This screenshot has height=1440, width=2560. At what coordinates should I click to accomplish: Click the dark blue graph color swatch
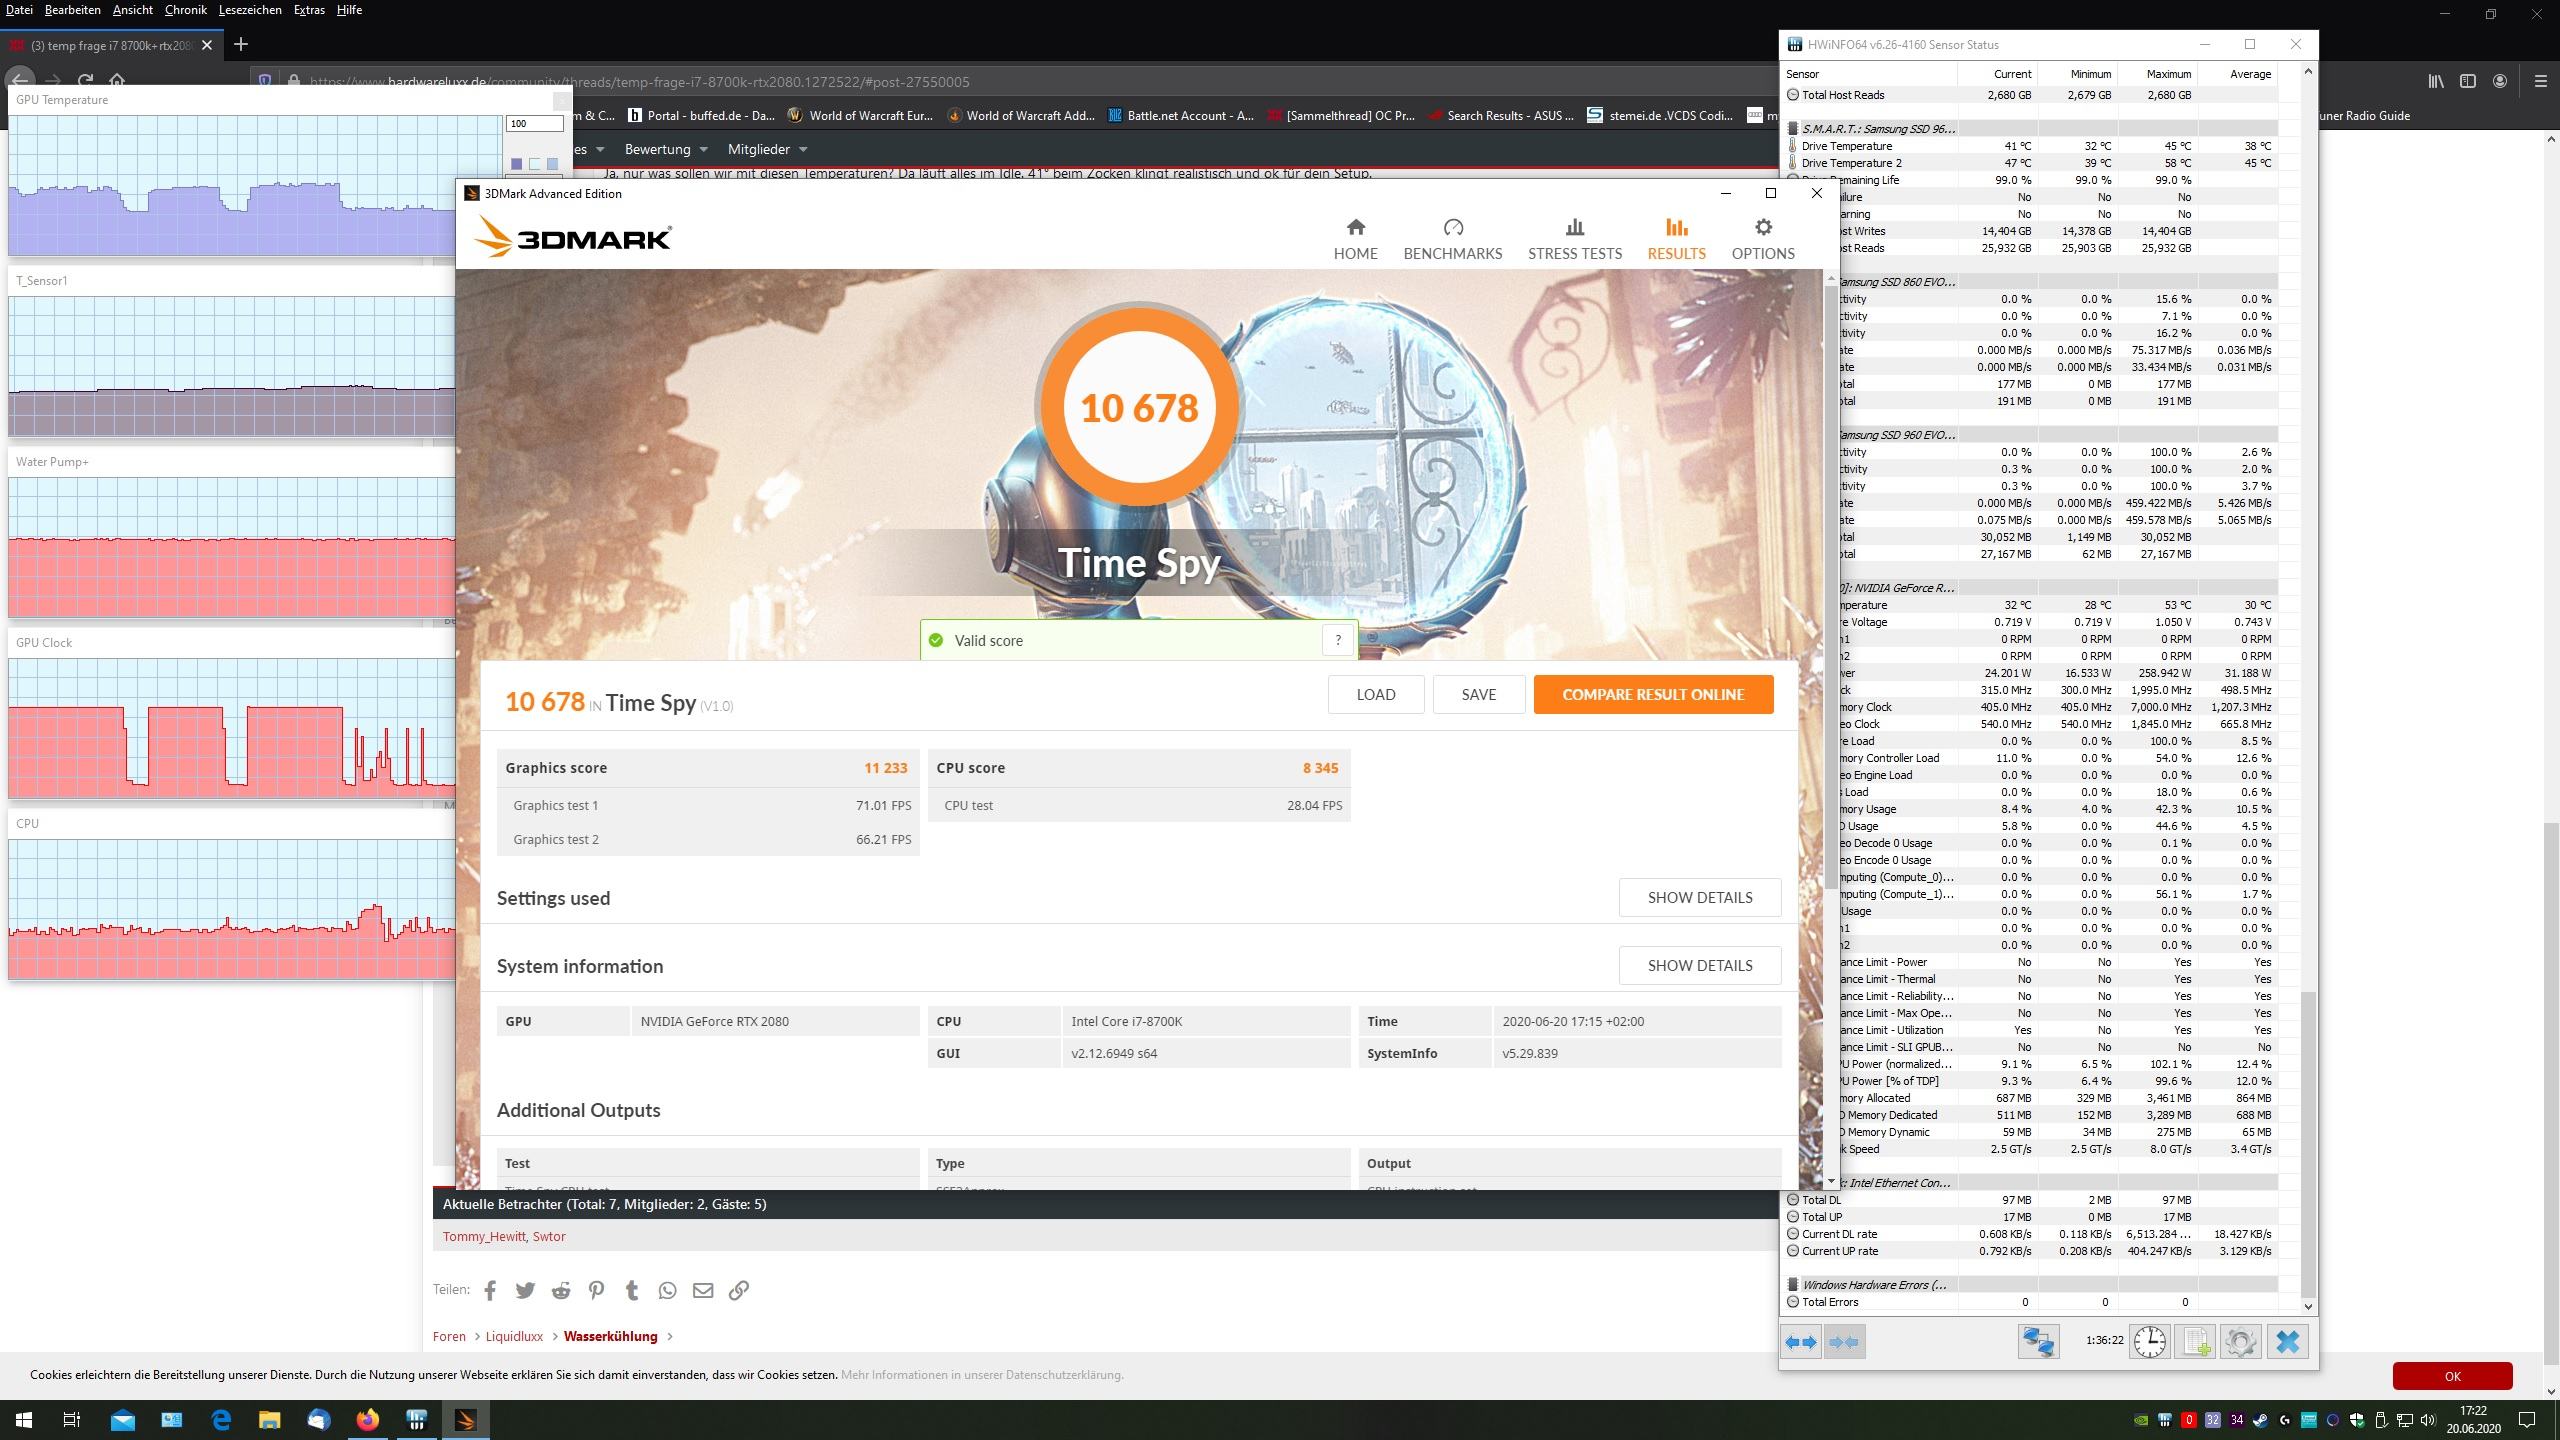516,164
